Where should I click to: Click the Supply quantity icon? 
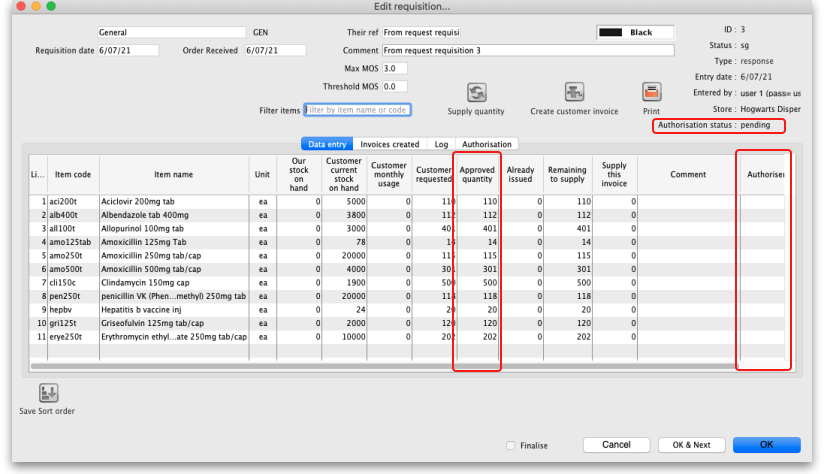click(x=476, y=92)
